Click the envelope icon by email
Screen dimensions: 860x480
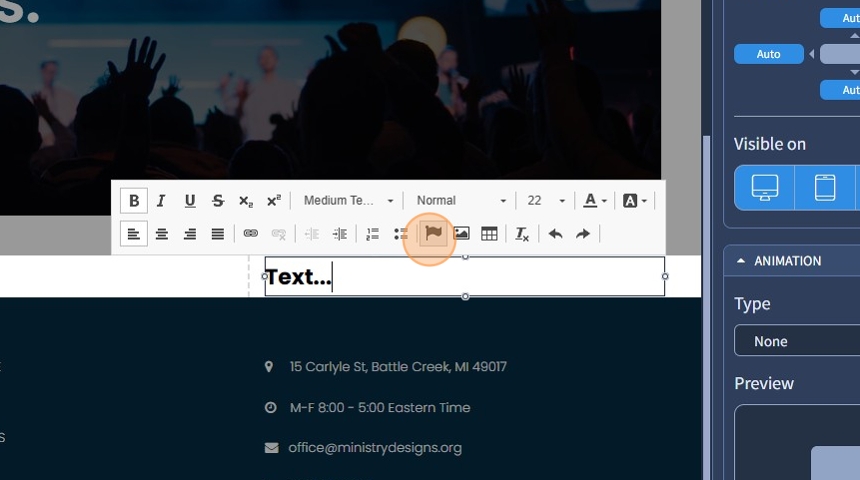pyautogui.click(x=271, y=448)
